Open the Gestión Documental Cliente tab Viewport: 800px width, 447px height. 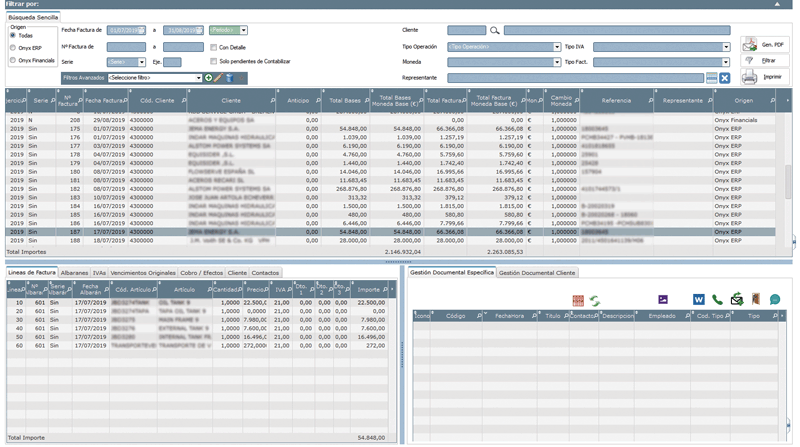click(x=537, y=272)
